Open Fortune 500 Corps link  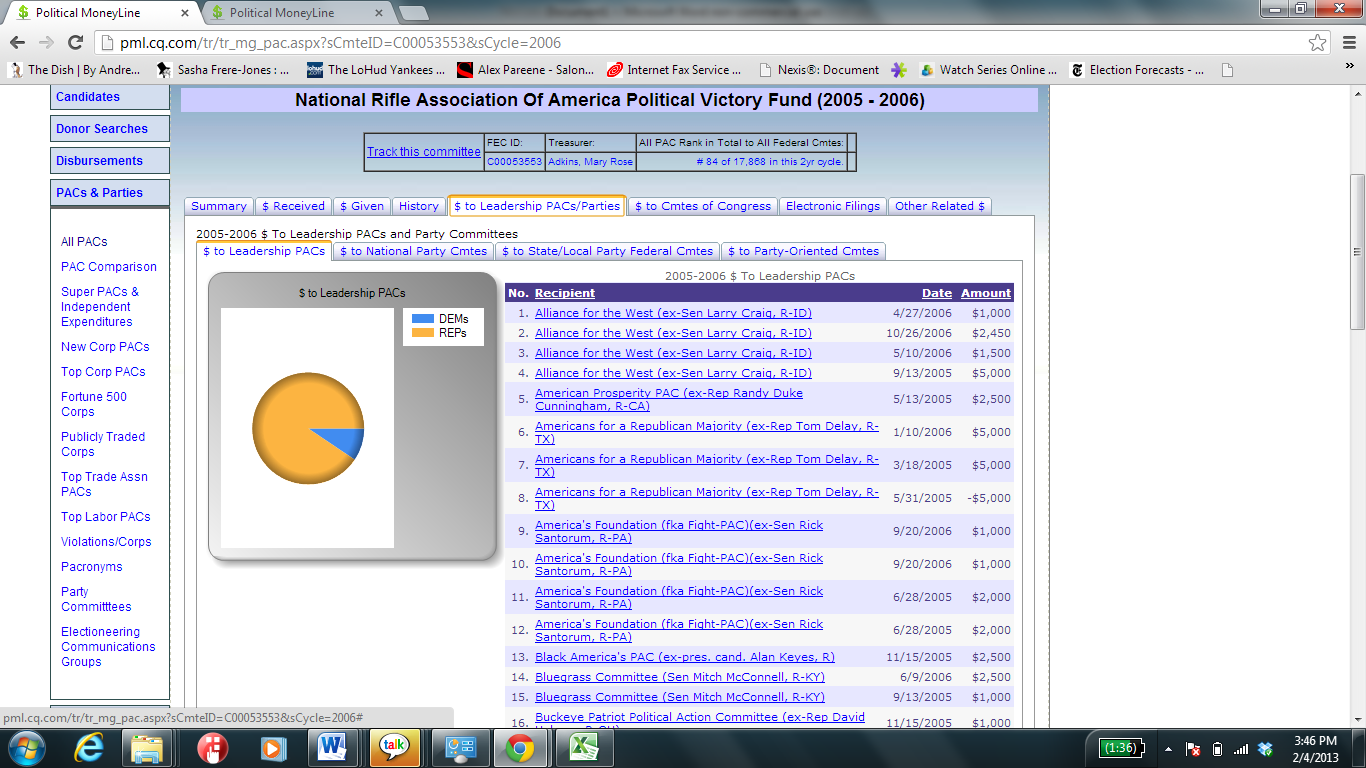coord(94,404)
